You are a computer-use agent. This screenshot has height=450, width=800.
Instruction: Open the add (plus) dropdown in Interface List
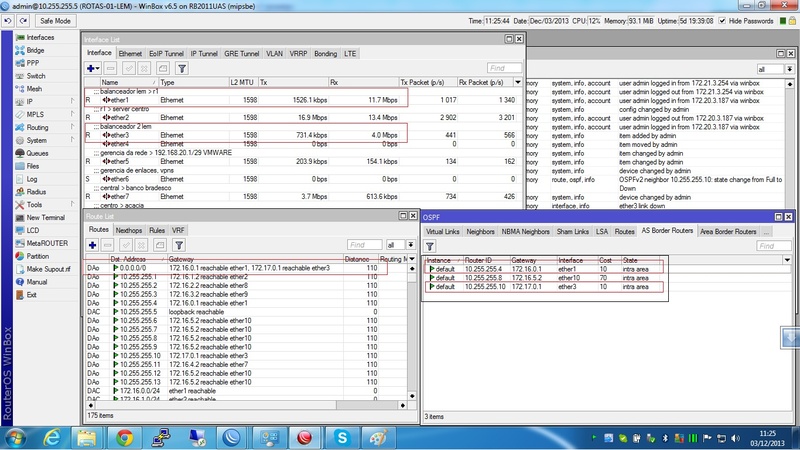(95, 68)
